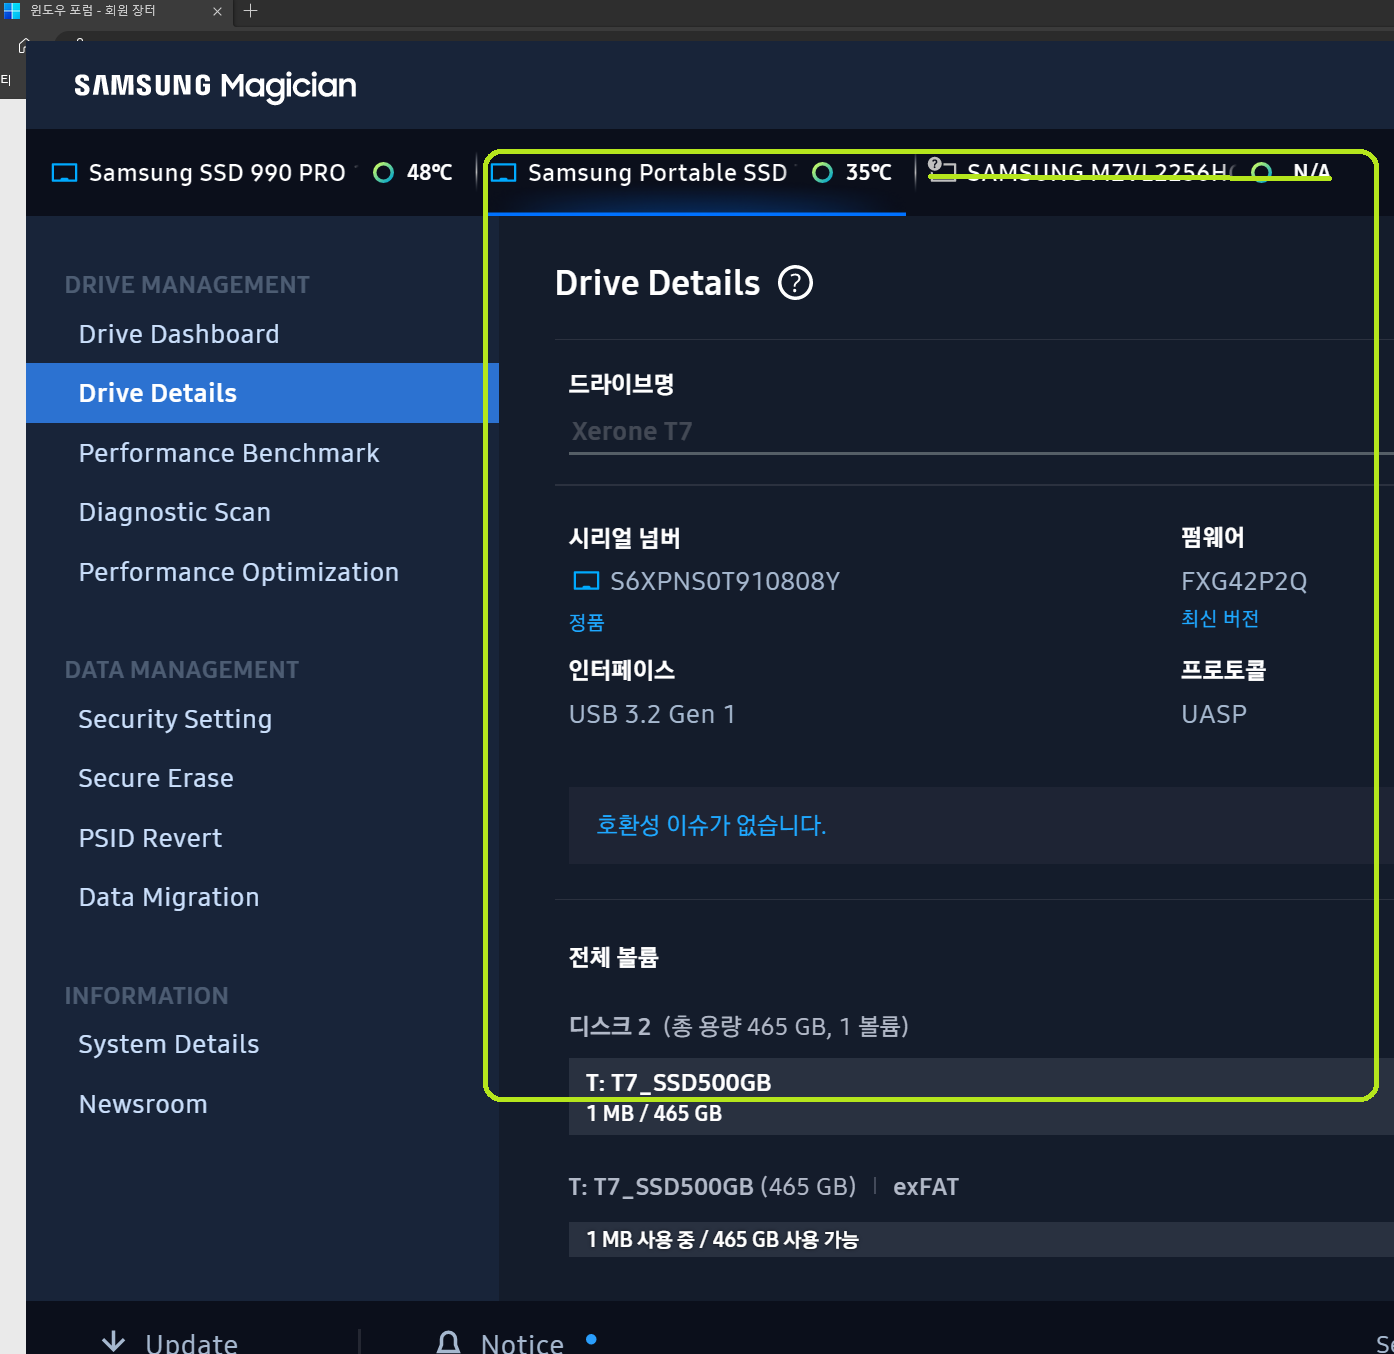Select the SAMSUNG MZVL2256H drive tab
1394x1354 pixels.
click(1130, 173)
